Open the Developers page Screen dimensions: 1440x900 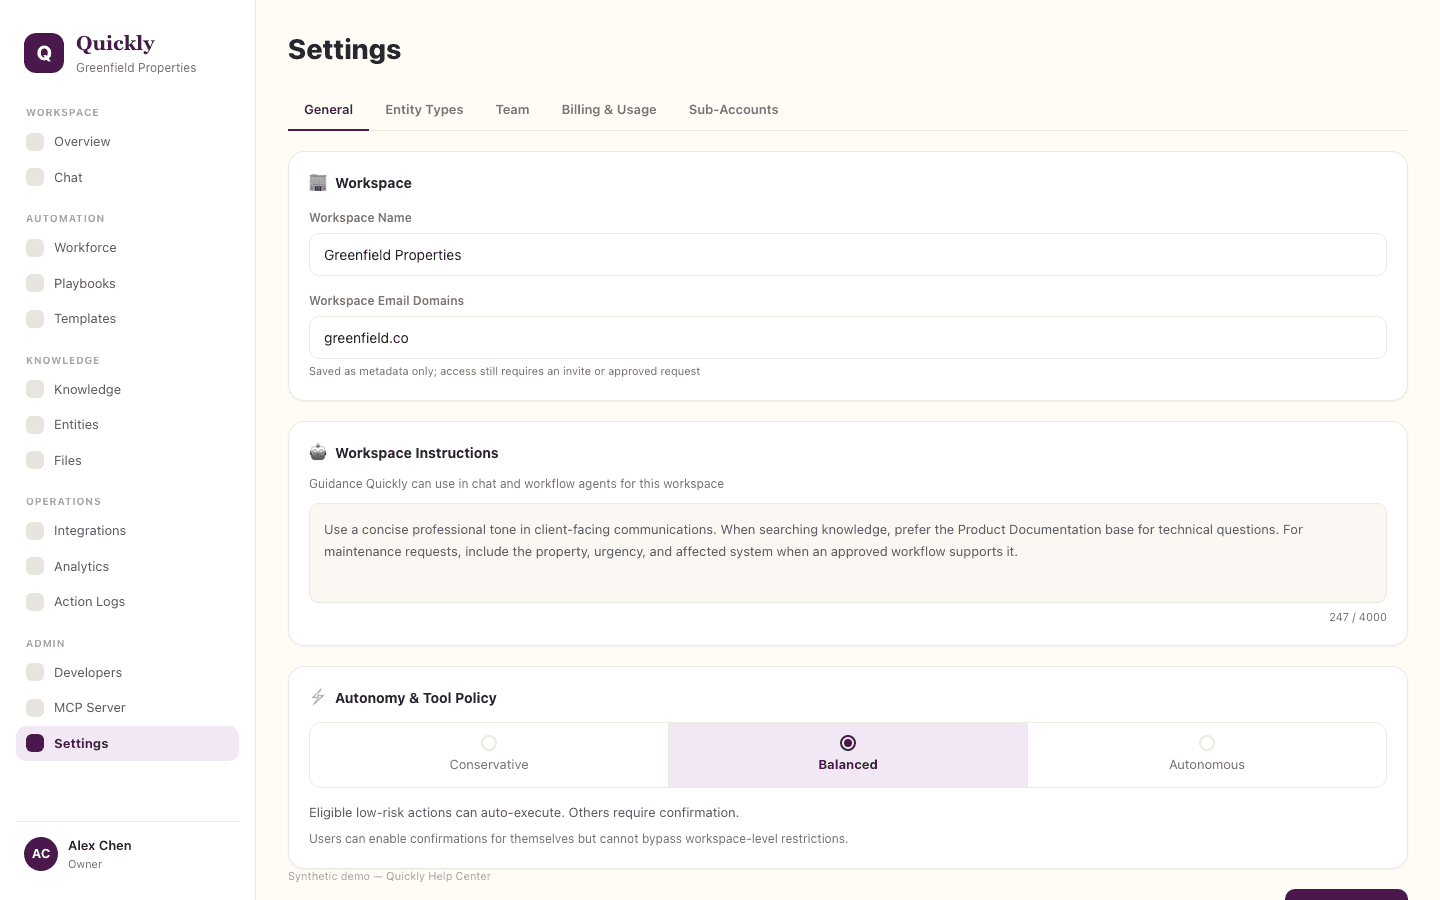click(127, 672)
